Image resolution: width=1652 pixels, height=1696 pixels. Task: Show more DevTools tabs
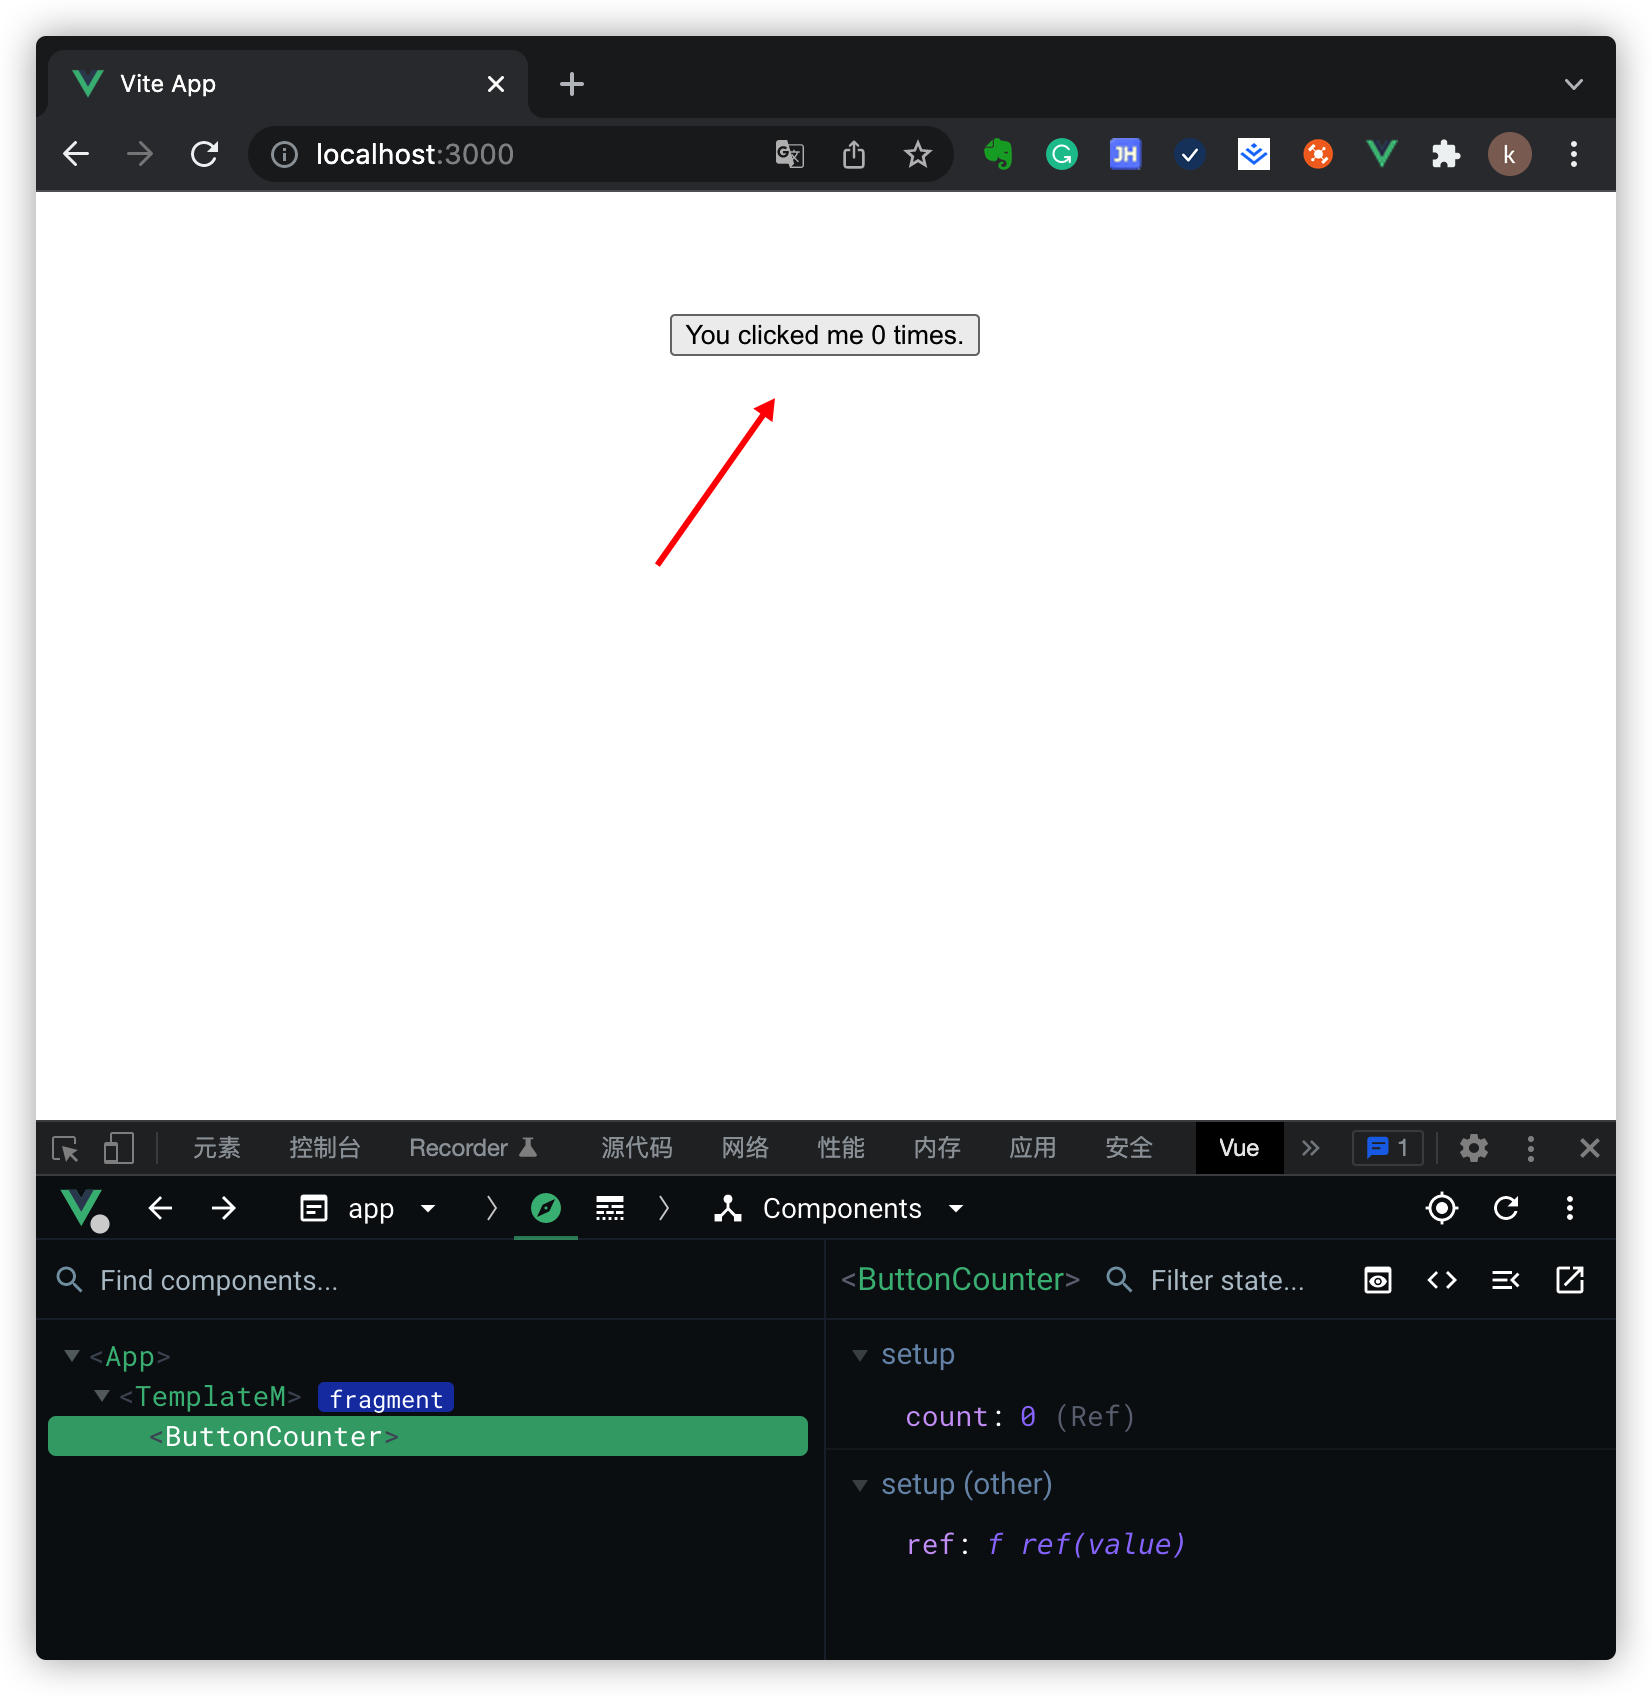[x=1310, y=1148]
